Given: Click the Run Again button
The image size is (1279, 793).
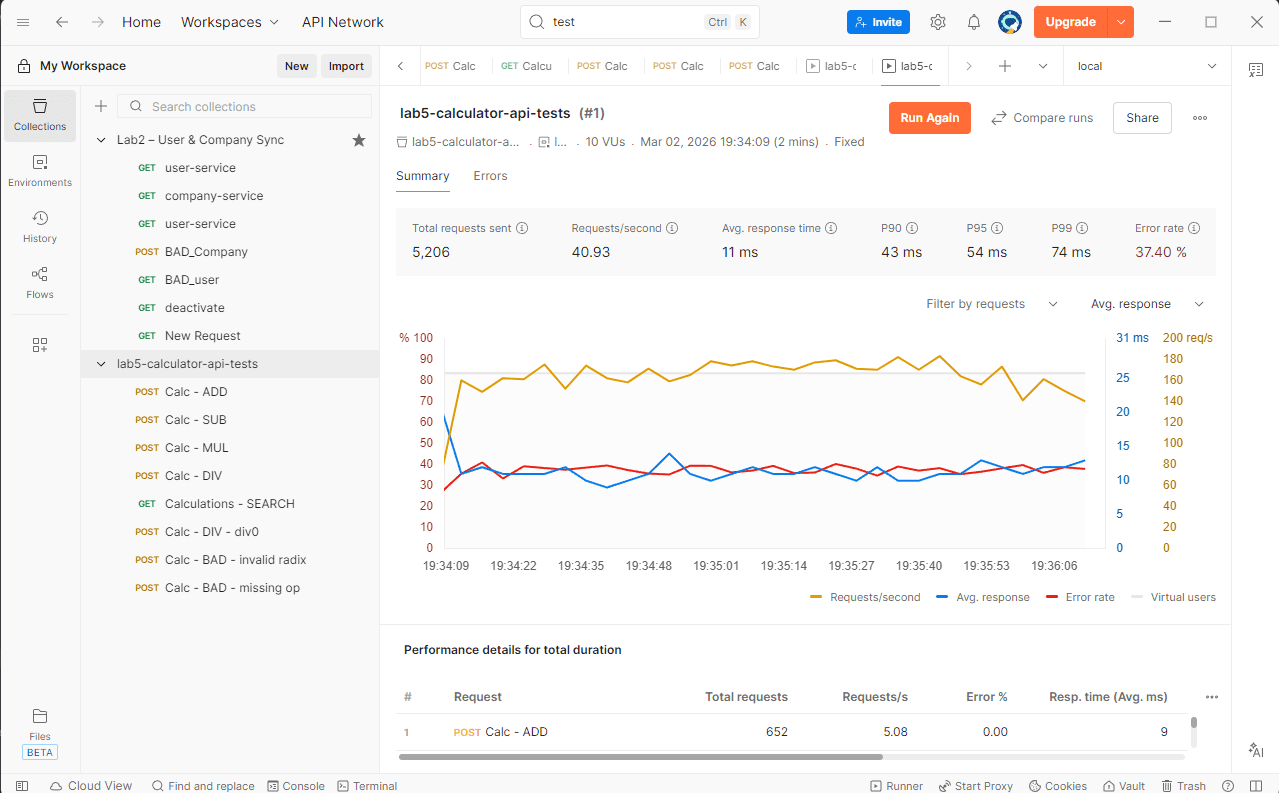Looking at the screenshot, I should click(929, 117).
